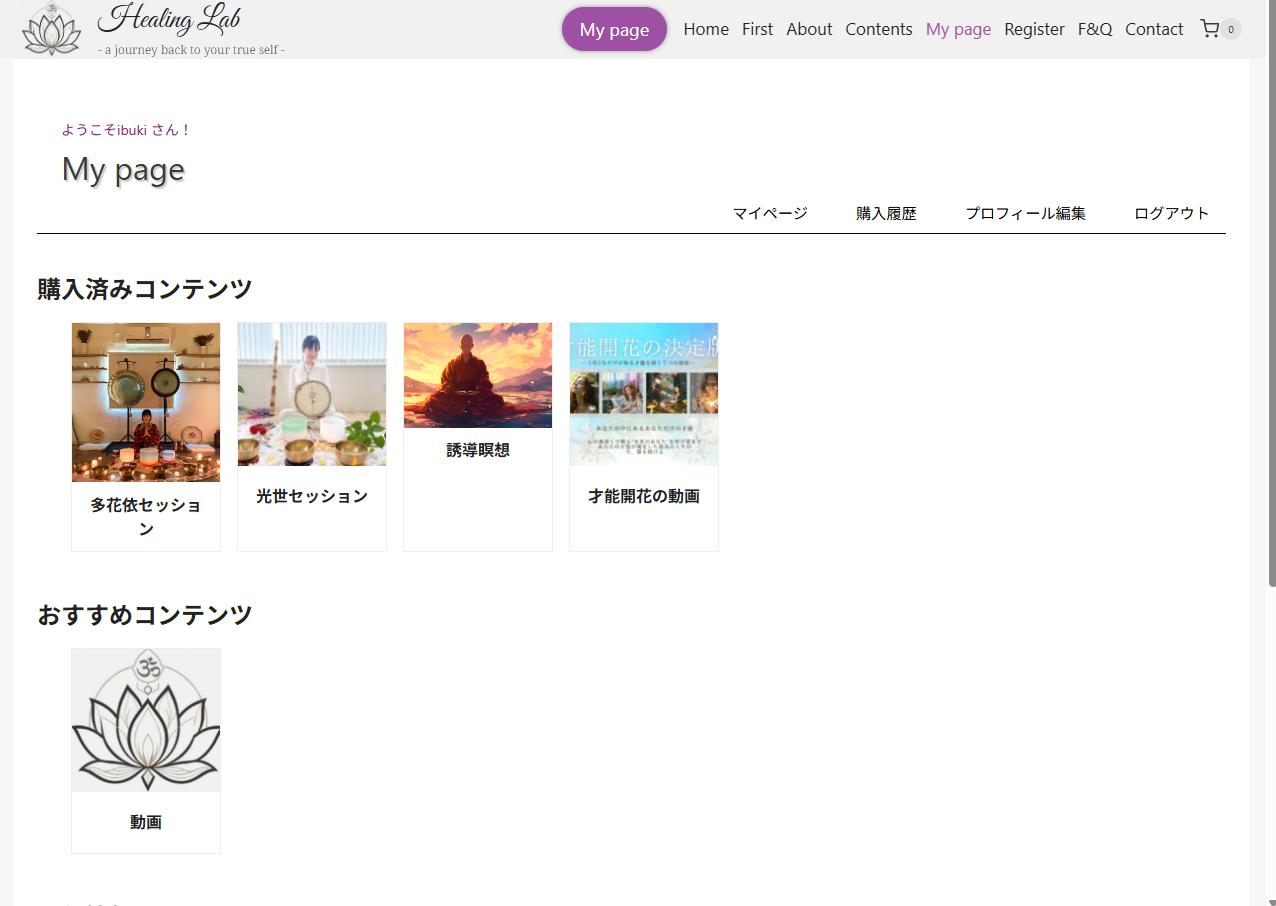The image size is (1276, 906).
Task: Open the recommended 動画 lotus thumbnail
Action: point(146,720)
